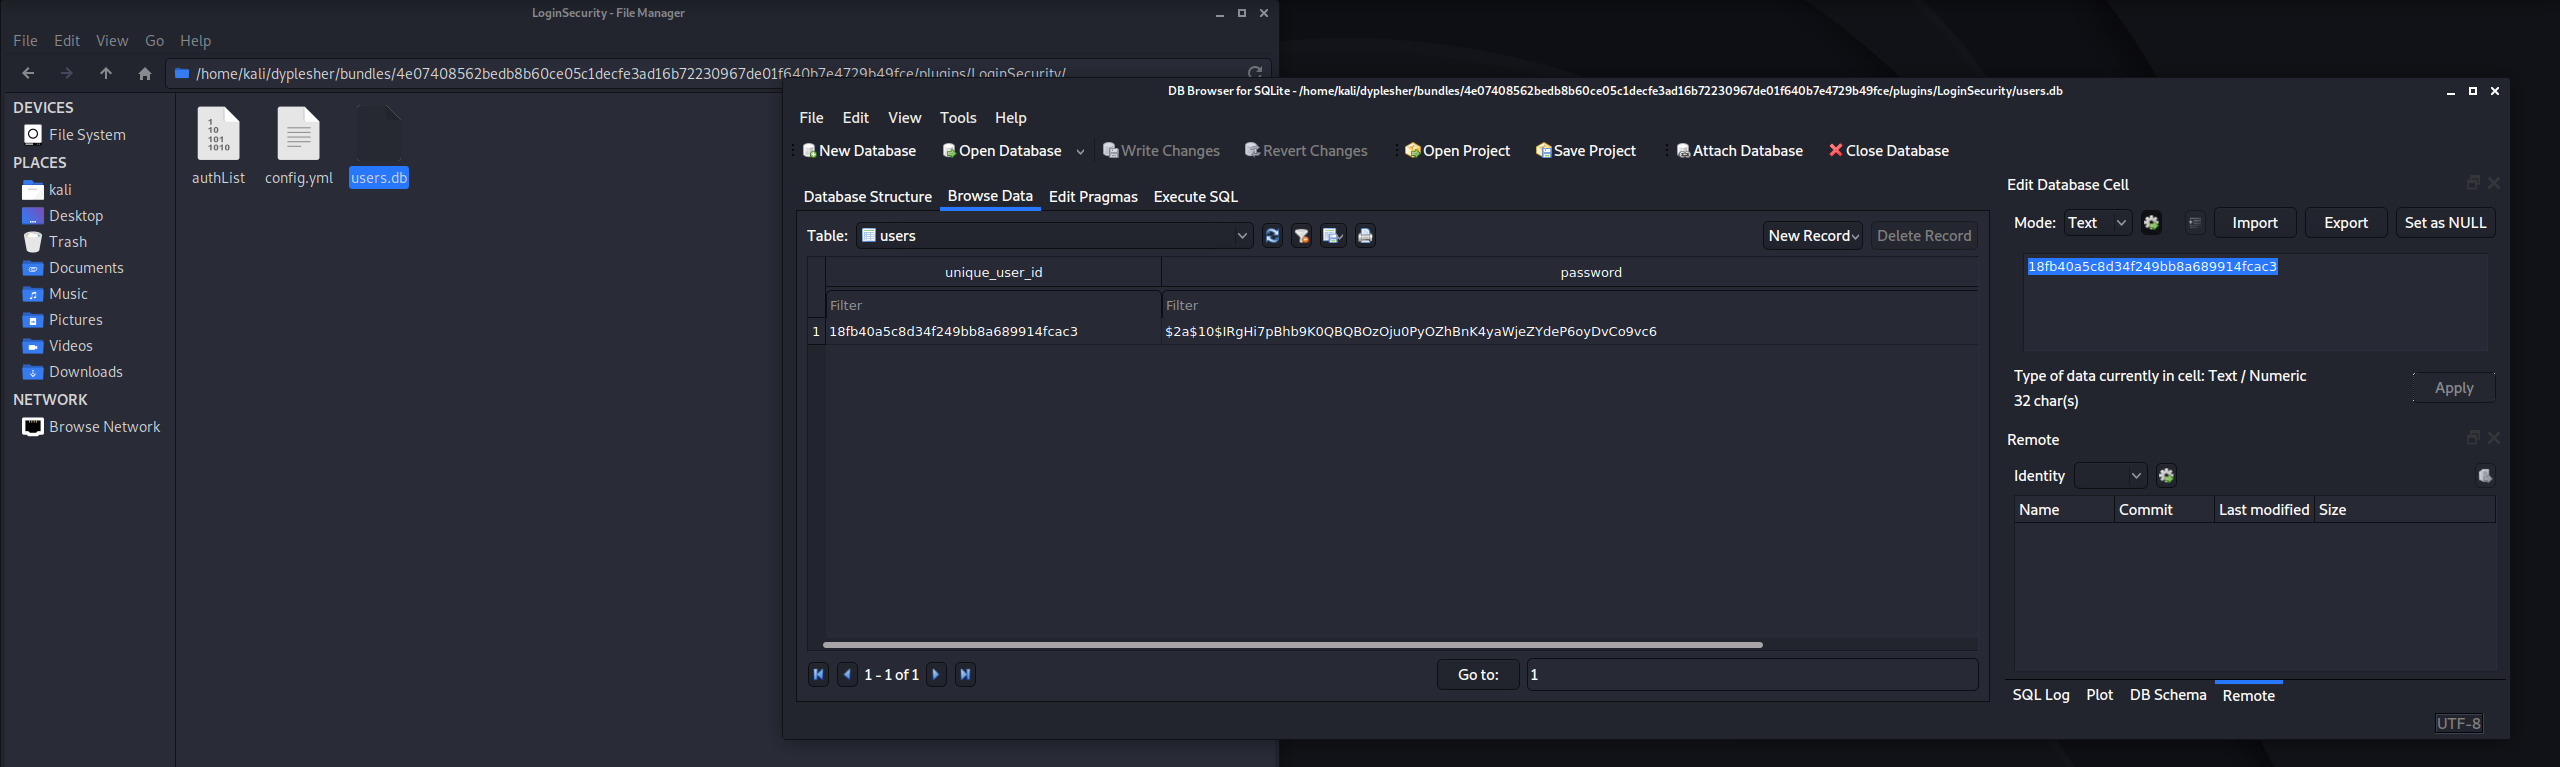The width and height of the screenshot is (2560, 767).
Task: Click Attach Database toolbar button
Action: coord(1740,151)
